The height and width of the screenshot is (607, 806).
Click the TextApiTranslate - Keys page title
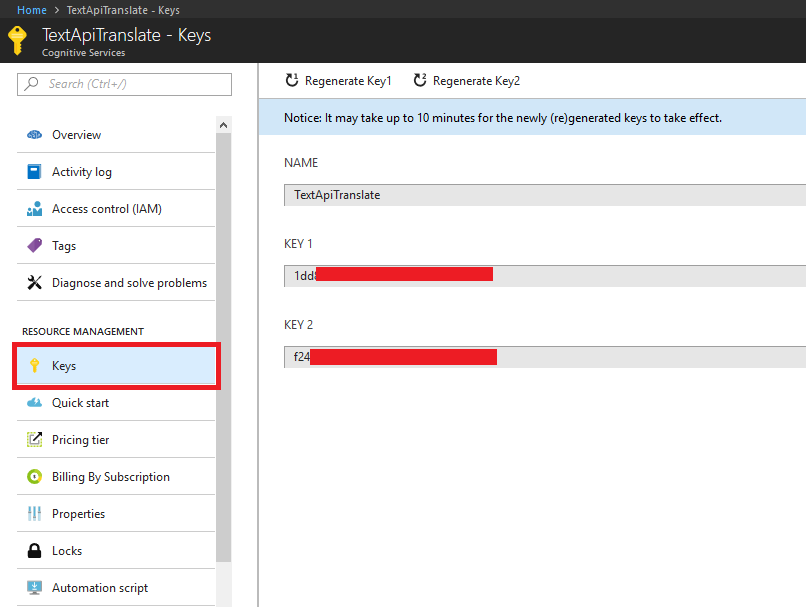pos(126,35)
